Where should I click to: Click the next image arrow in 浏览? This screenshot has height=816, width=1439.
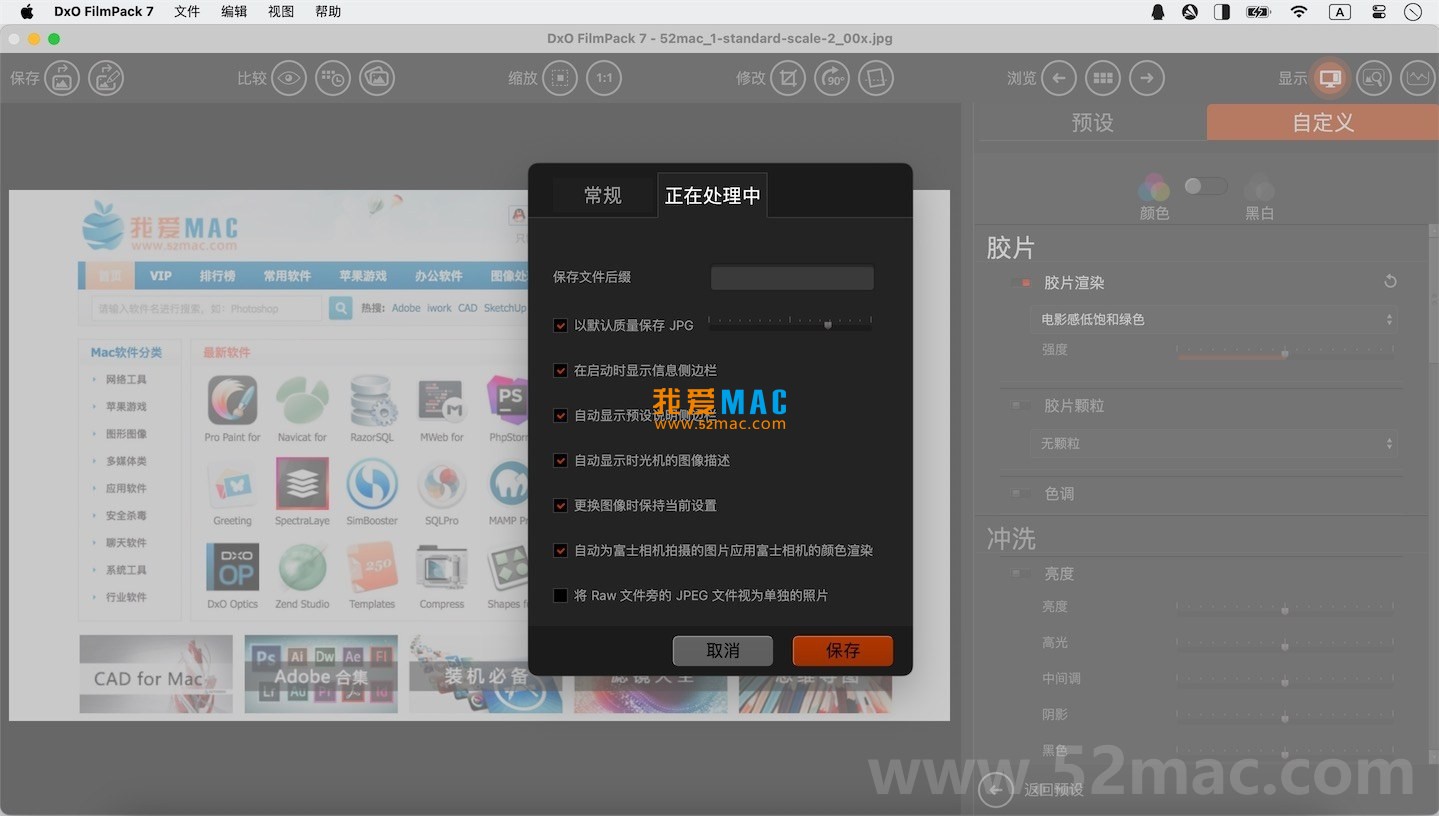(x=1147, y=78)
